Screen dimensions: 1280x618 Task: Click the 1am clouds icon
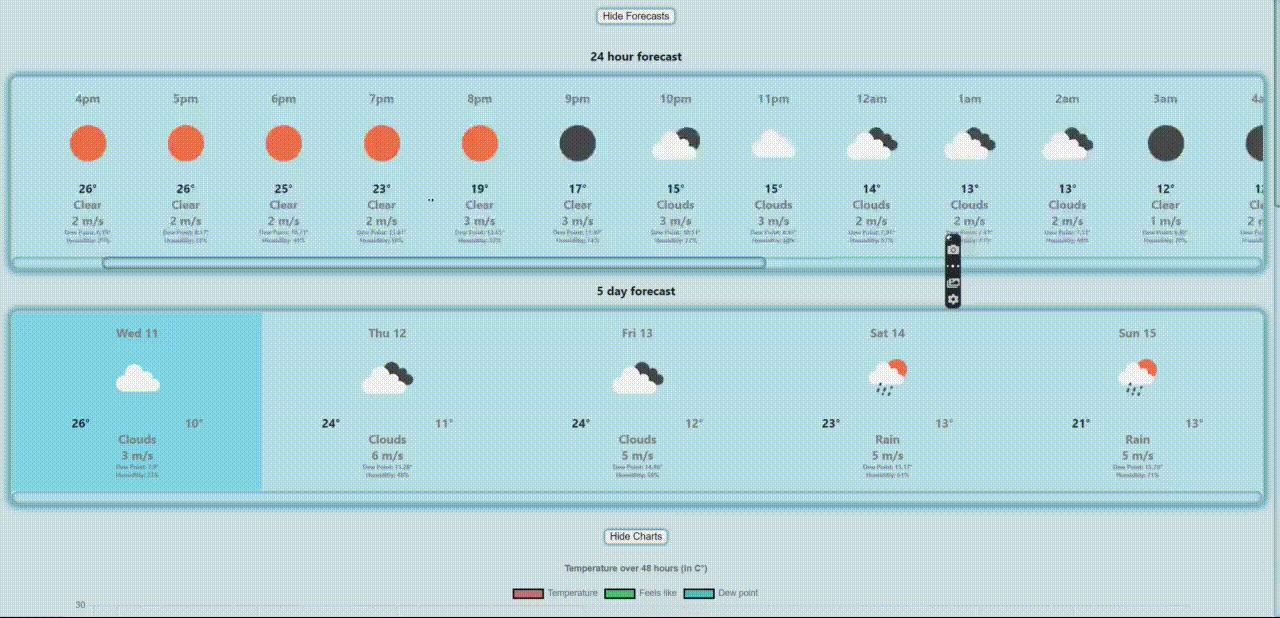pos(970,143)
